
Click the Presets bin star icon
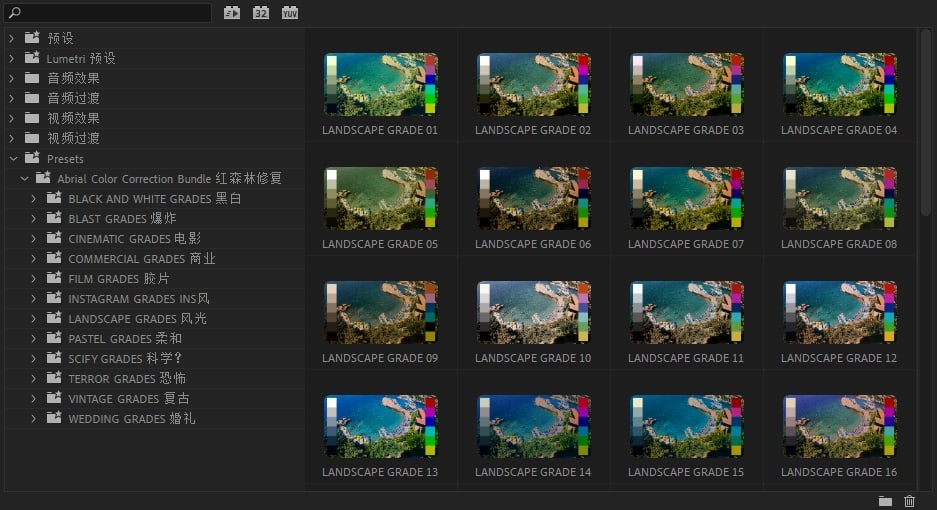(32, 158)
